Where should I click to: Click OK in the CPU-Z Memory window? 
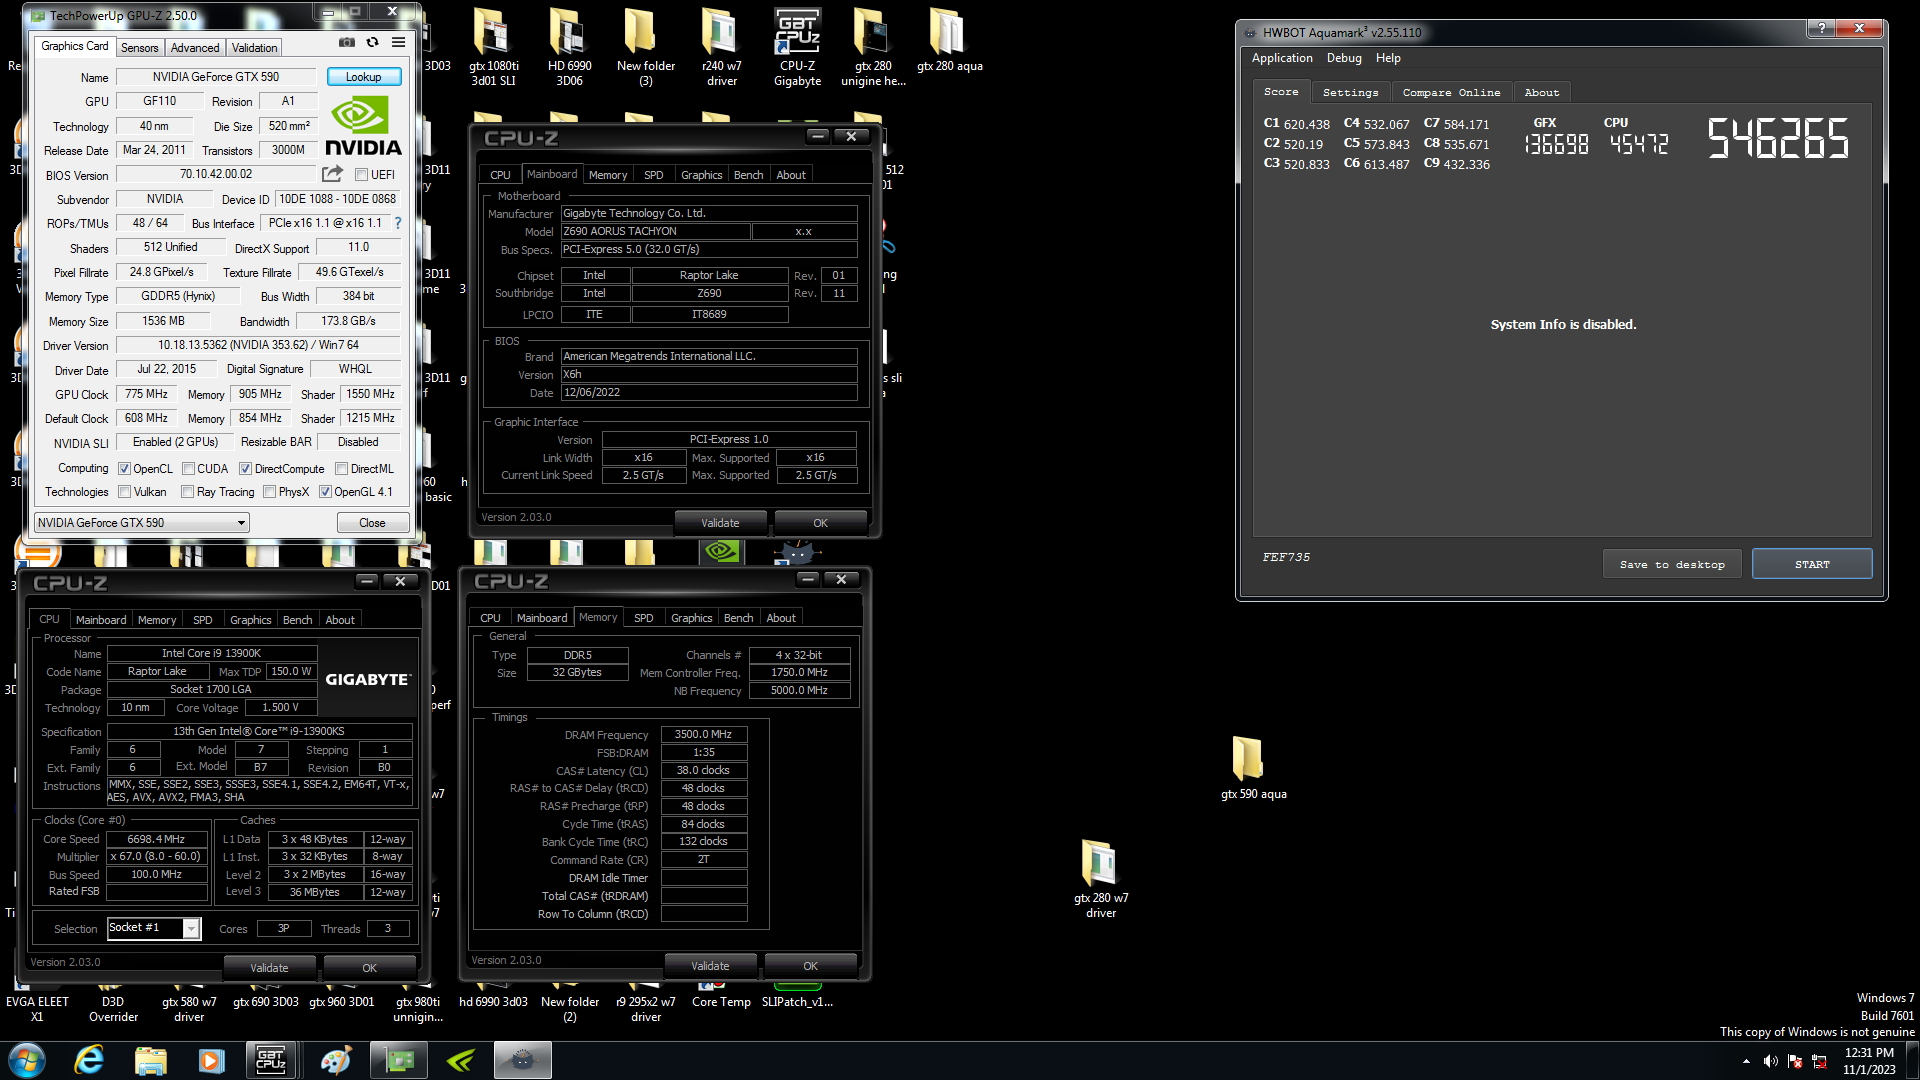click(810, 966)
